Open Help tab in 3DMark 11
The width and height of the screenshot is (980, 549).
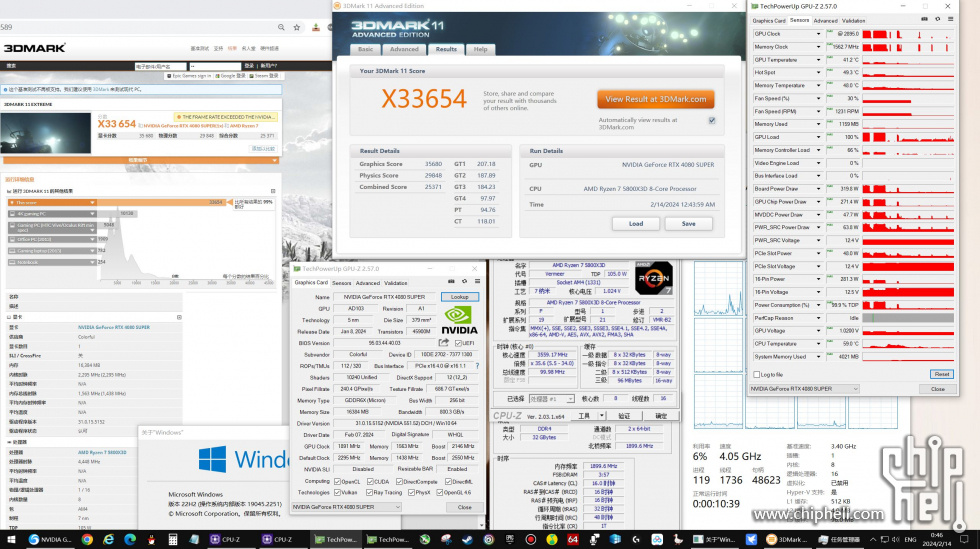[480, 49]
